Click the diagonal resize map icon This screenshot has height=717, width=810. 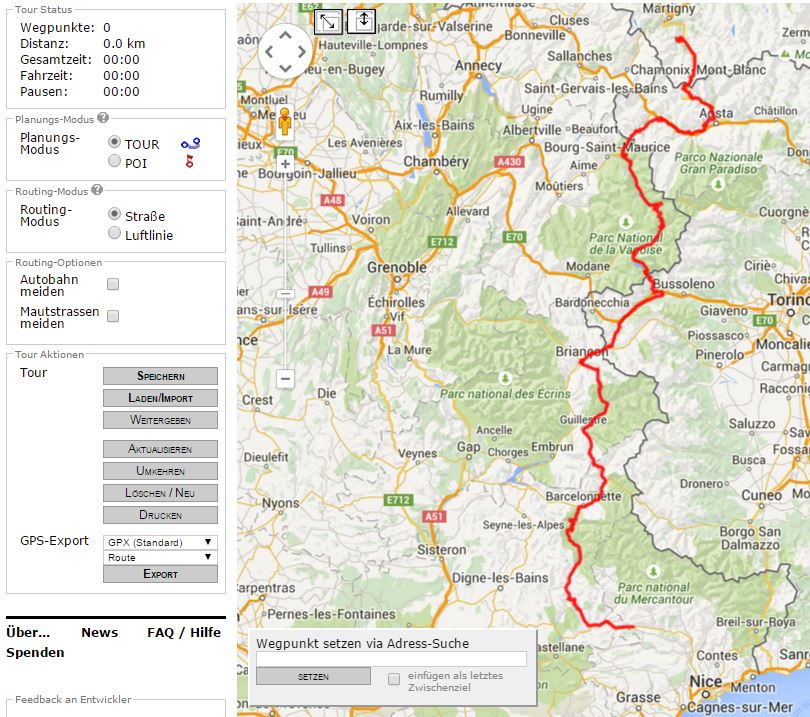click(x=328, y=21)
